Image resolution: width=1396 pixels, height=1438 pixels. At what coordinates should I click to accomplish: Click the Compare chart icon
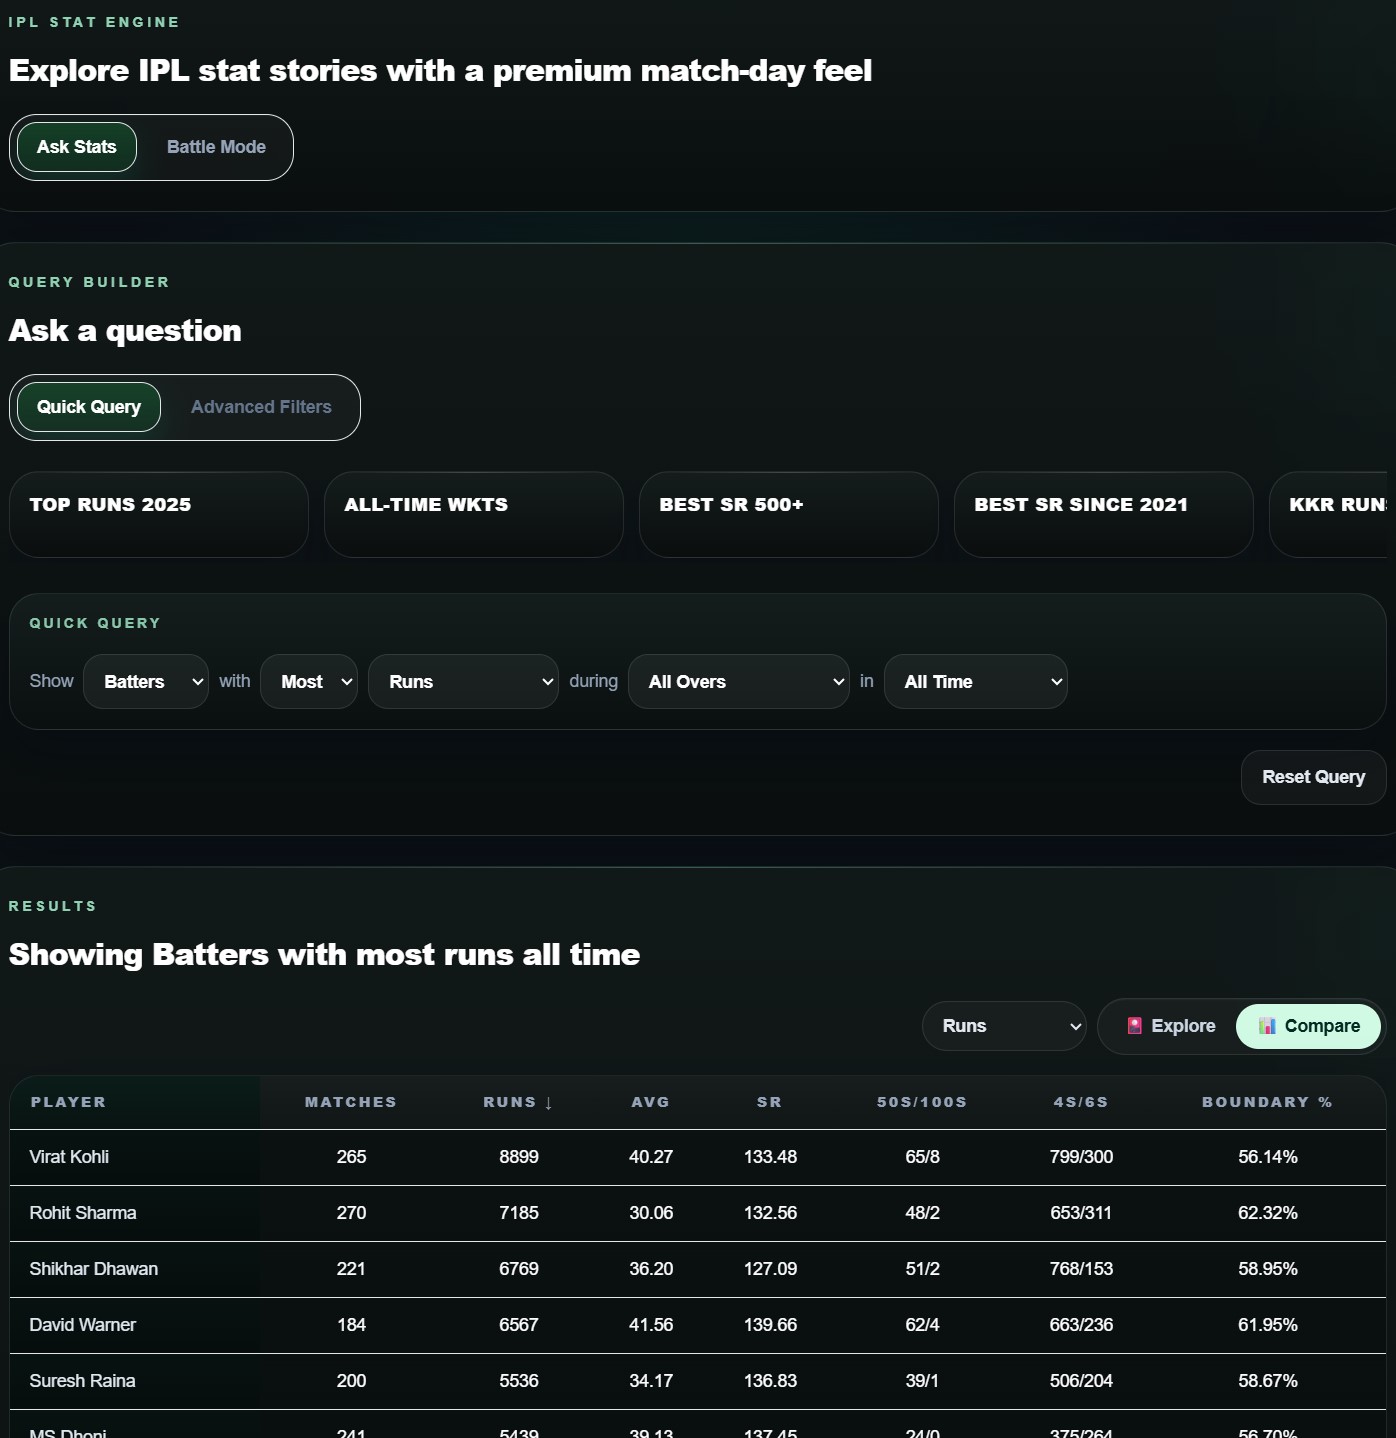tap(1267, 1026)
